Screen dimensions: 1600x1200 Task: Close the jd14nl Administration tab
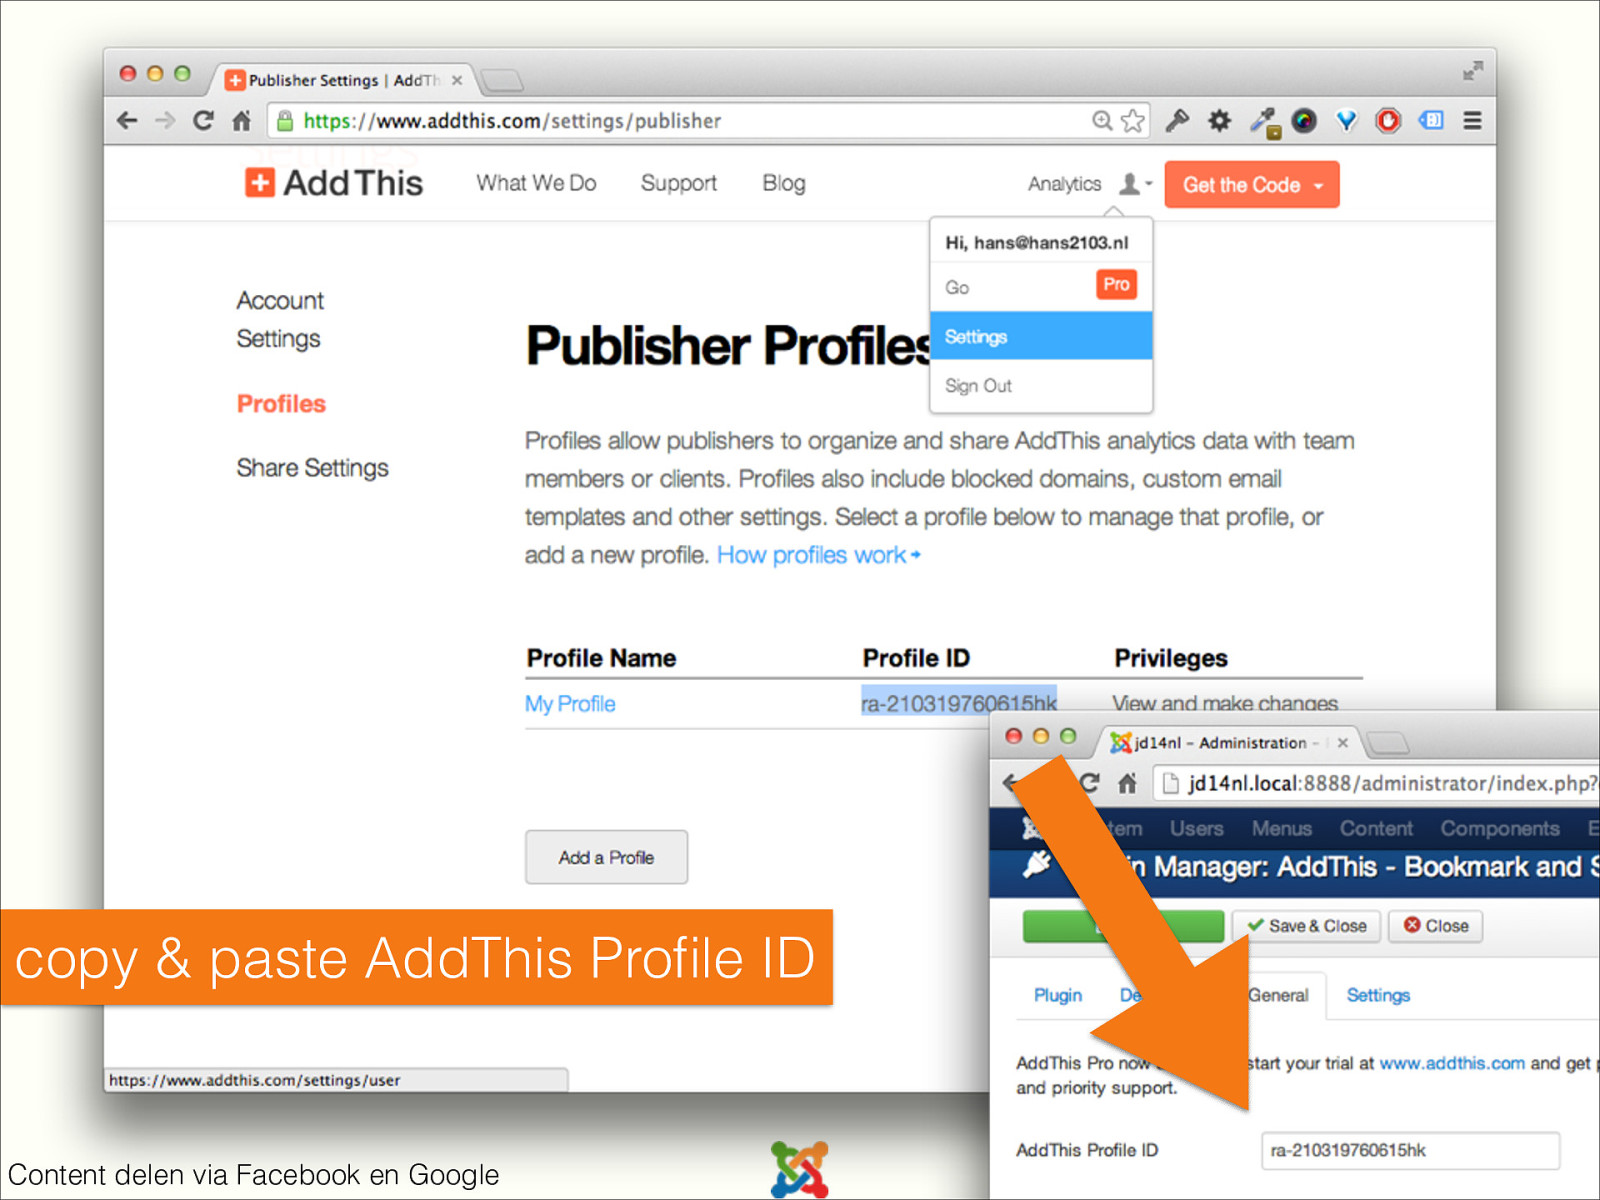pos(1343,742)
